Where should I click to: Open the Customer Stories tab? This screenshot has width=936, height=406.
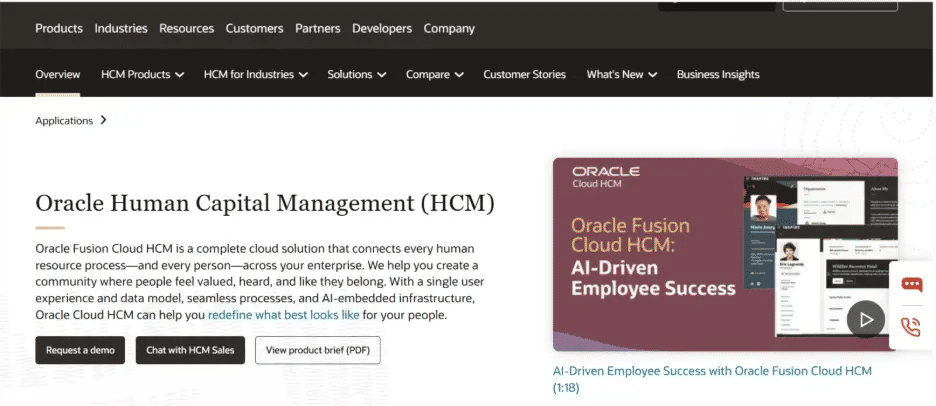[x=524, y=74]
